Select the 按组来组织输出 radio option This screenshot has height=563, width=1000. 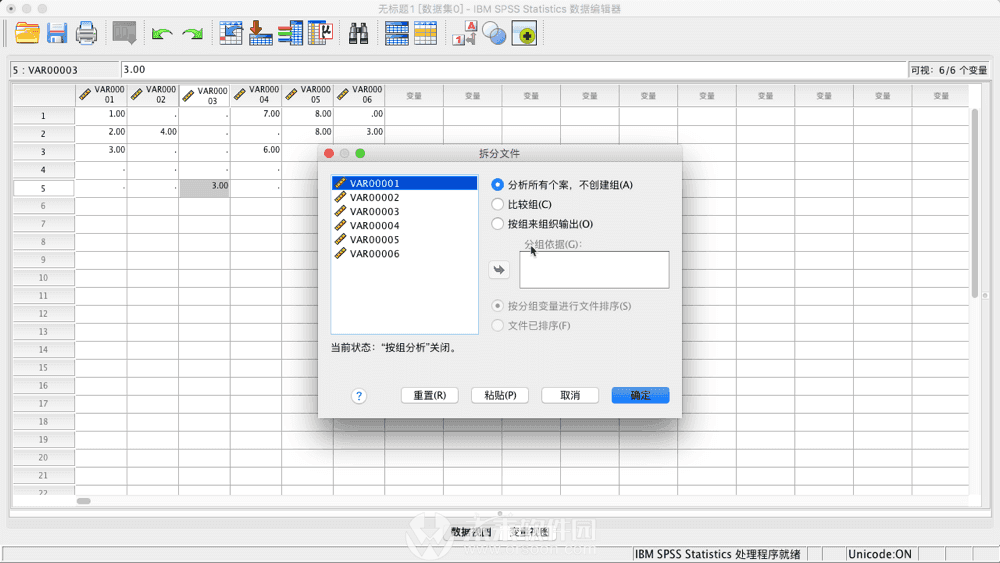click(498, 224)
